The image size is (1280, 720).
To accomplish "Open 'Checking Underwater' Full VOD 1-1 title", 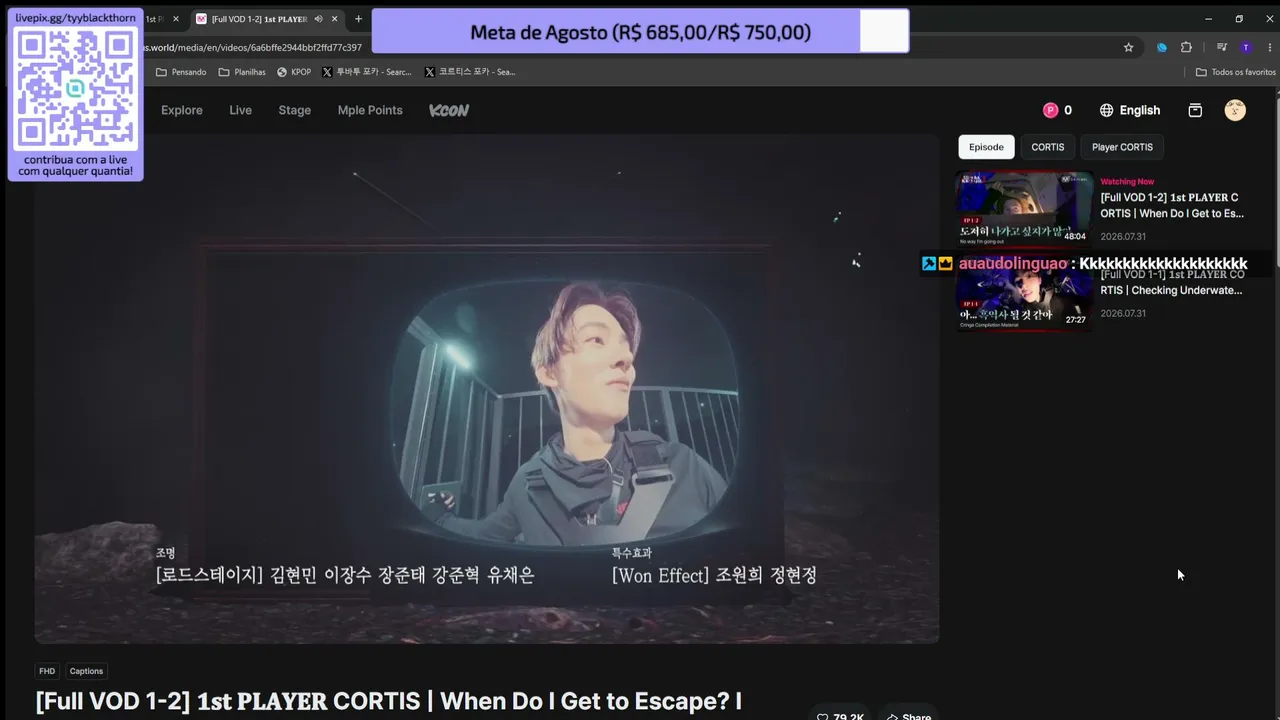I will 1173,282.
